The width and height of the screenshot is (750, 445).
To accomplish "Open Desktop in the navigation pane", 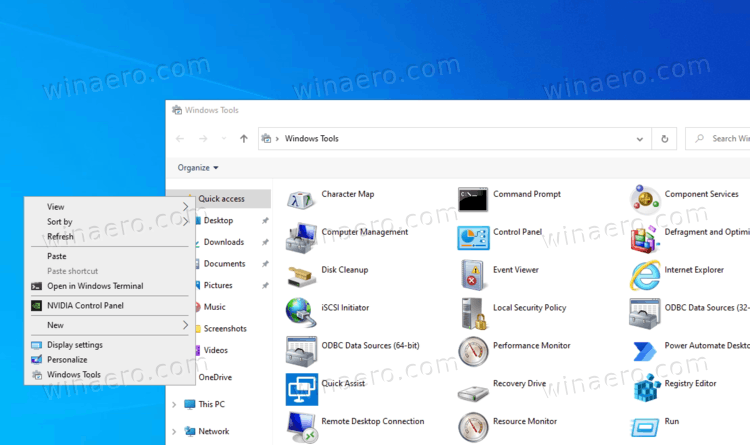I will [221, 220].
